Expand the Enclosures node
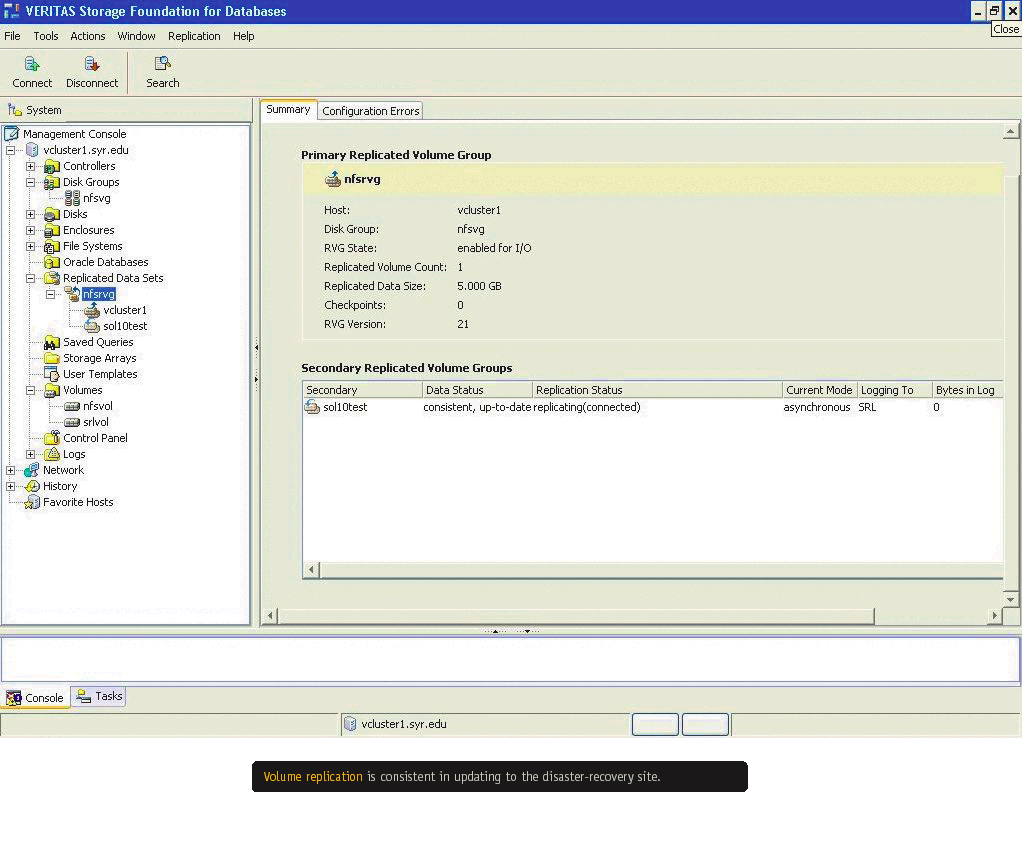Viewport: 1022px width, 864px height. point(31,230)
